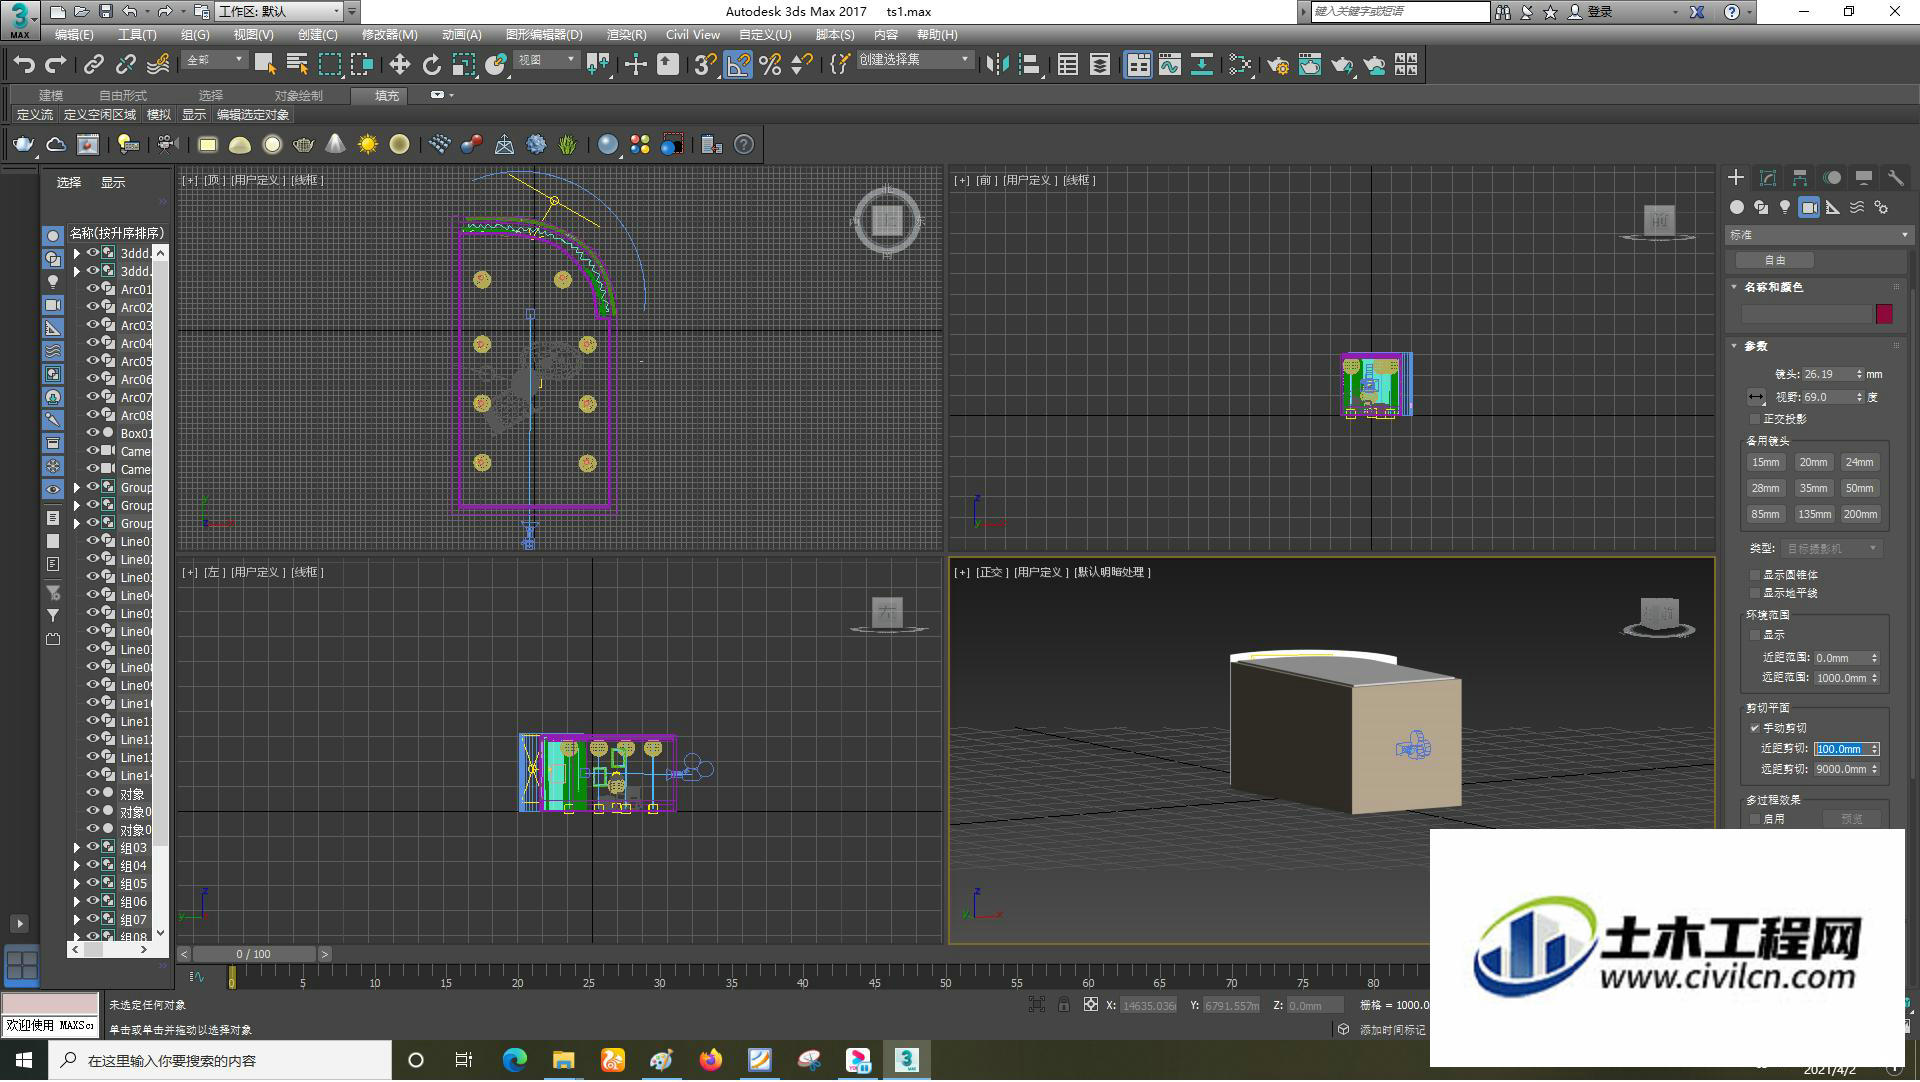Activate the Unlink Selection tool
The width and height of the screenshot is (1920, 1082).
(x=126, y=65)
